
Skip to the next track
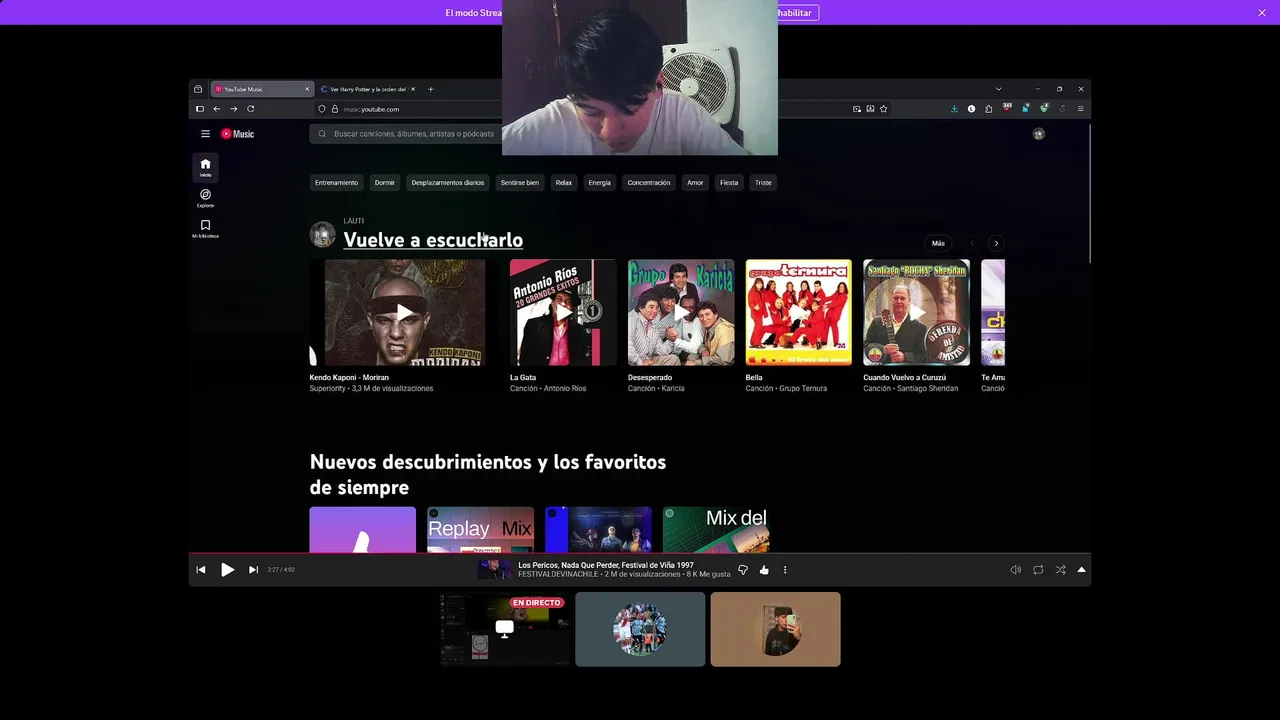(x=253, y=570)
